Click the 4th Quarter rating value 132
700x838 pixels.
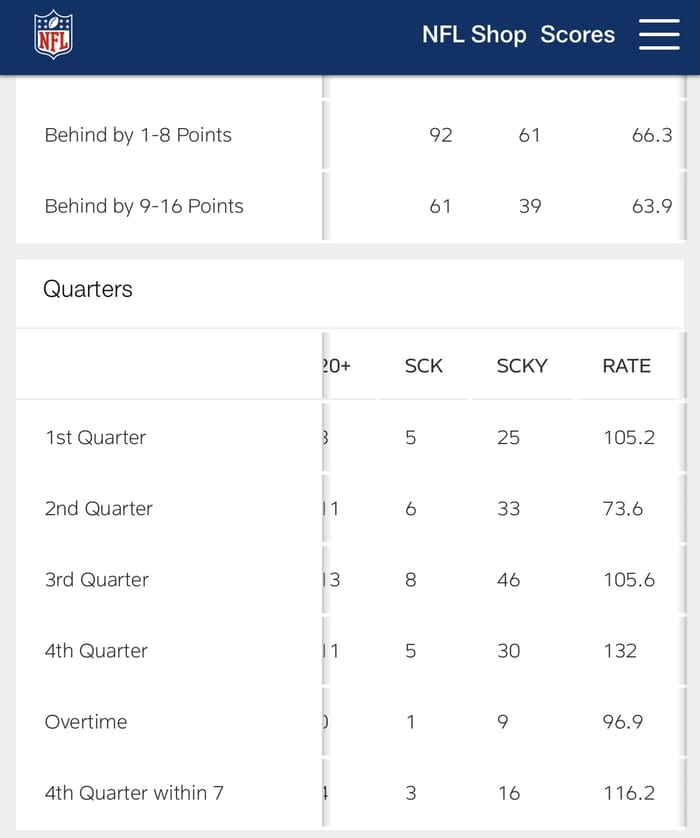click(620, 651)
